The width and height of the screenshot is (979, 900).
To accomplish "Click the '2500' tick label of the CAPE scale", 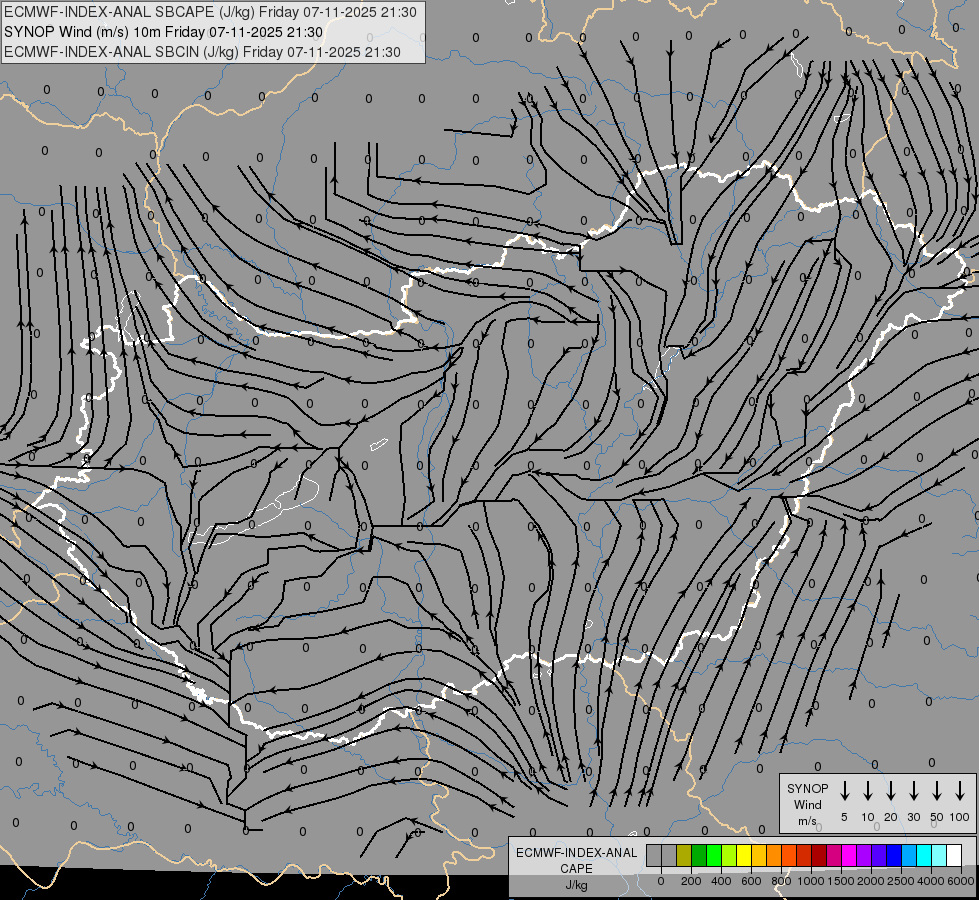I will coord(901,881).
